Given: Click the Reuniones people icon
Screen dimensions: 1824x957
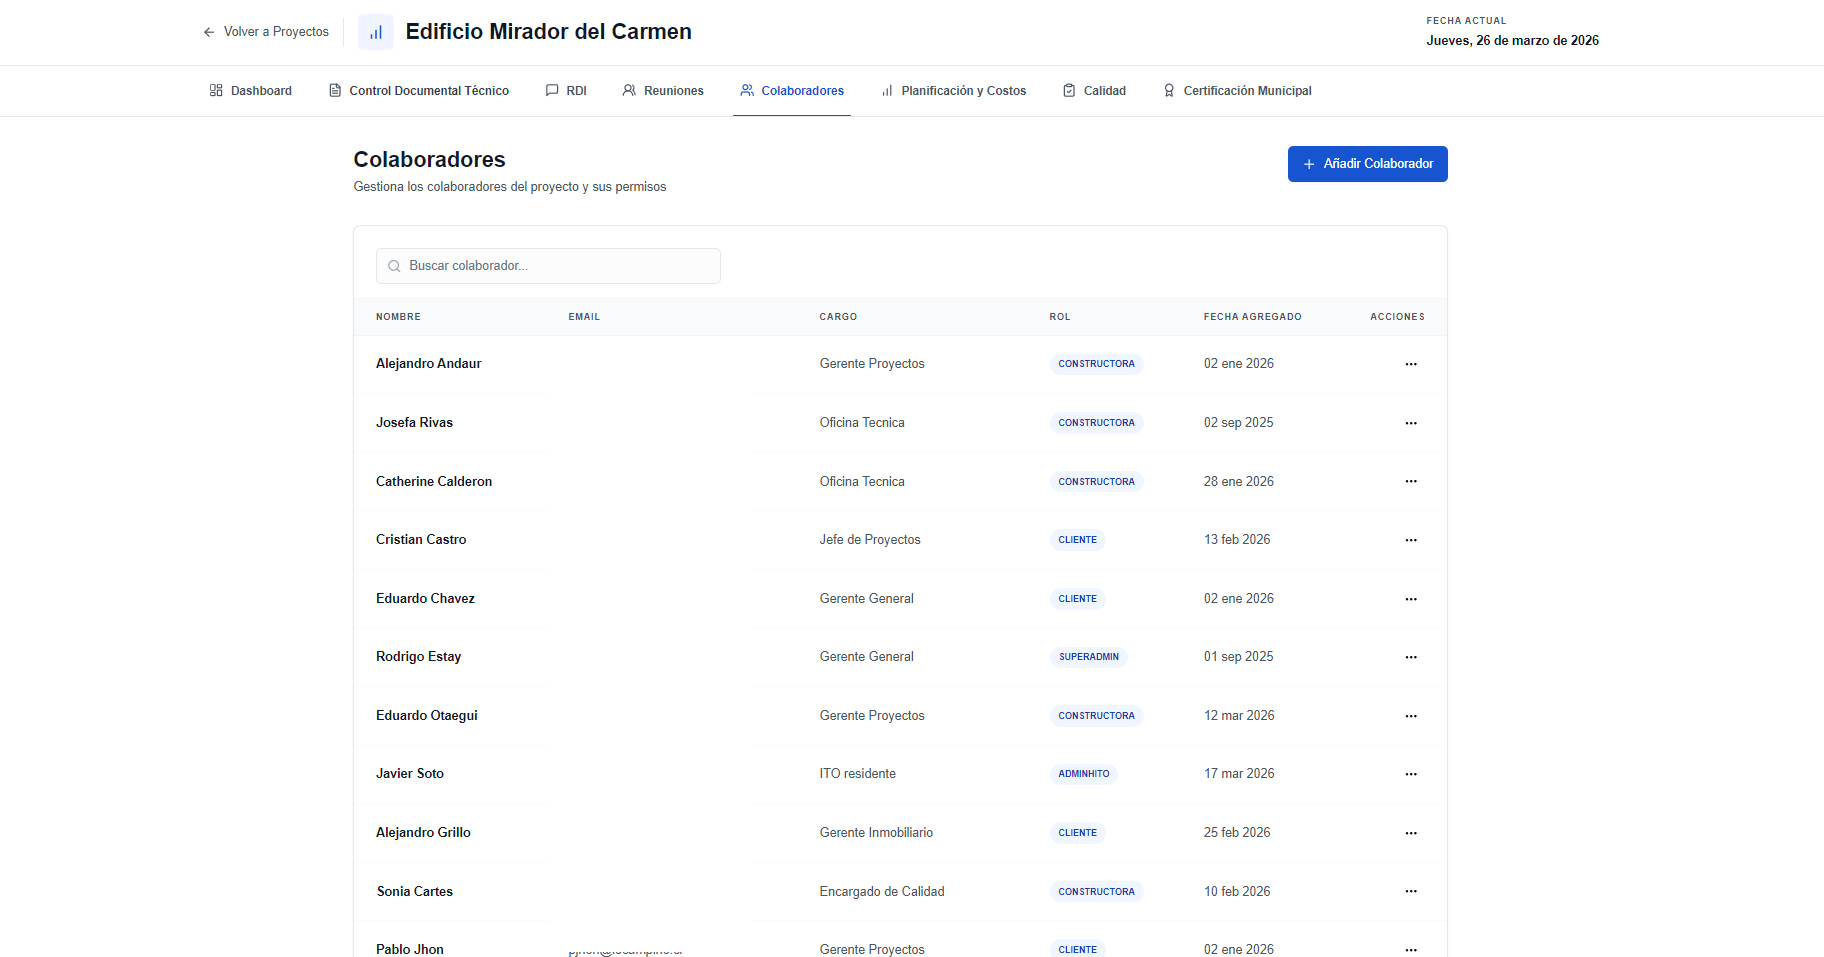Looking at the screenshot, I should point(629,91).
